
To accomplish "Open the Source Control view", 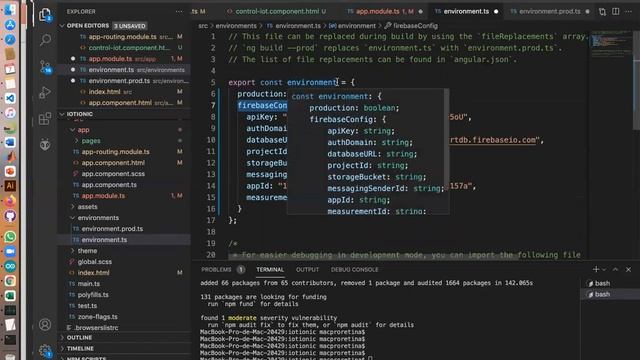I will tap(45, 66).
